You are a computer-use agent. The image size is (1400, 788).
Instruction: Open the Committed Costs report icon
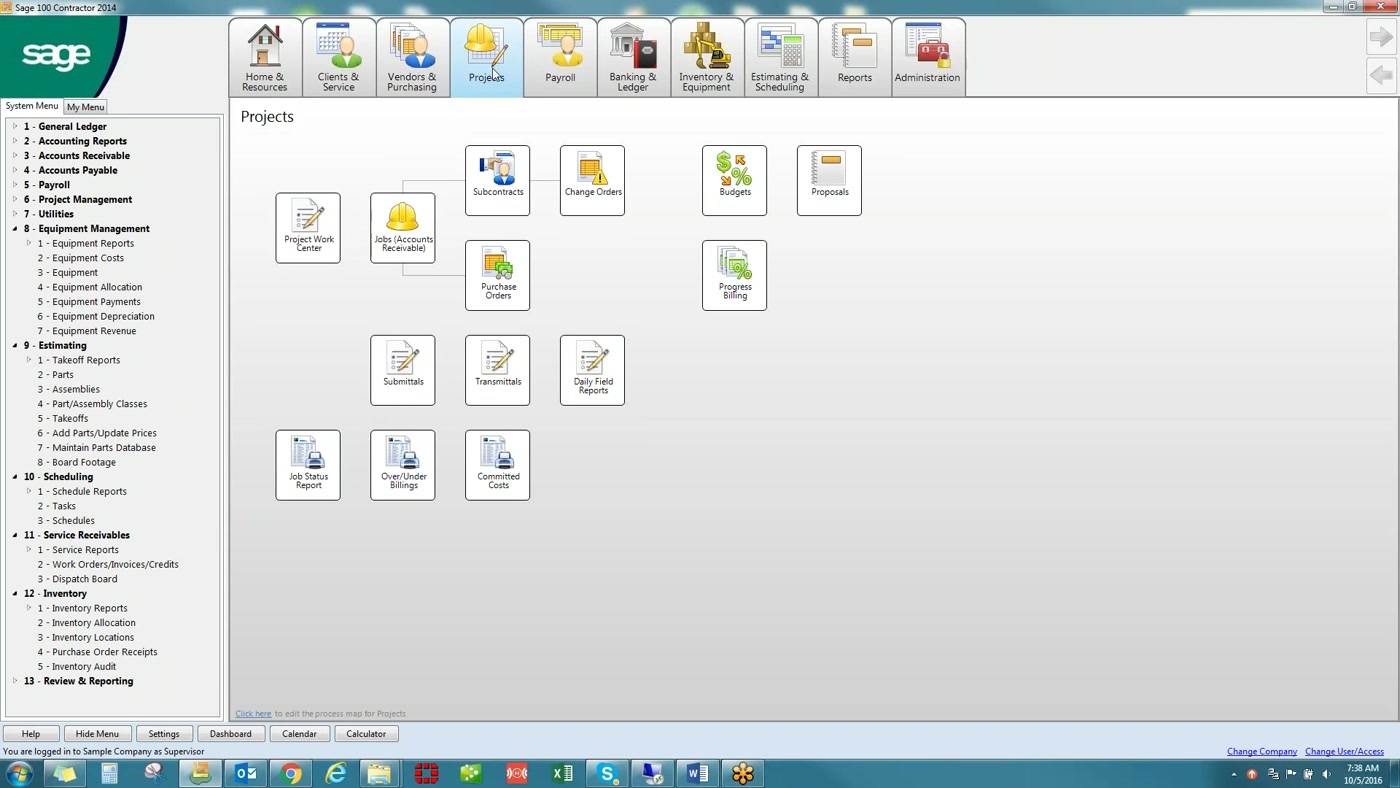[498, 465]
